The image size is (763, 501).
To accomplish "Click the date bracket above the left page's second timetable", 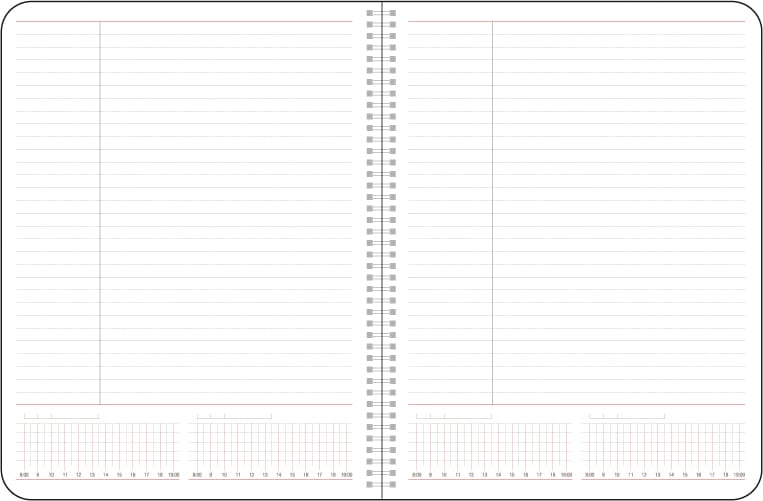I will pyautogui.click(x=234, y=416).
